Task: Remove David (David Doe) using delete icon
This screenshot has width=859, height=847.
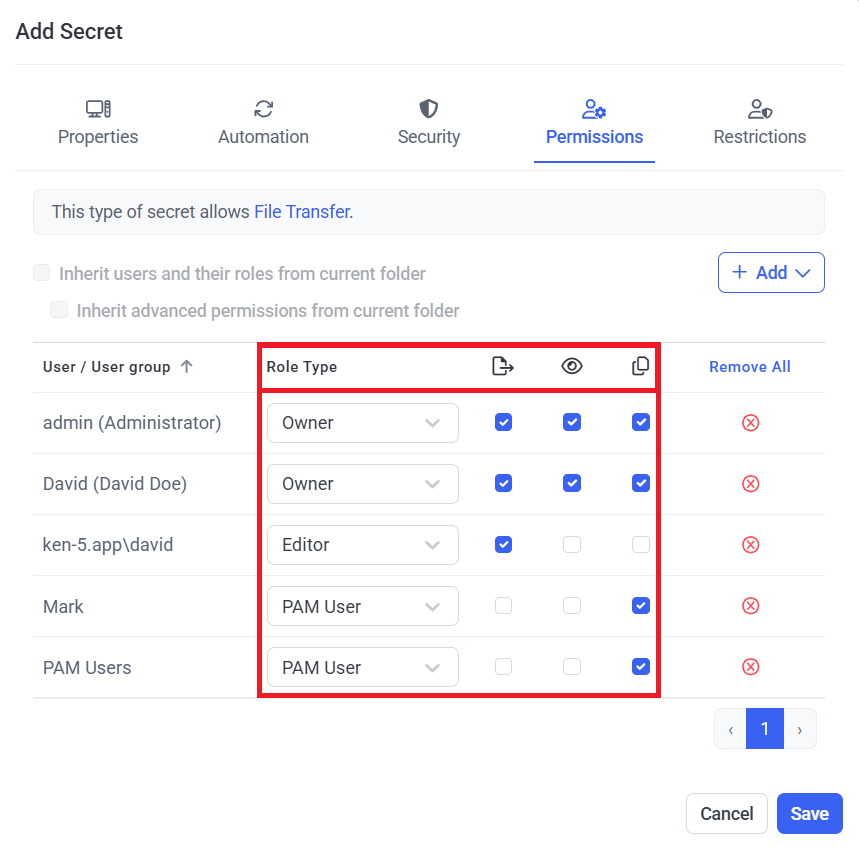Action: tap(750, 484)
